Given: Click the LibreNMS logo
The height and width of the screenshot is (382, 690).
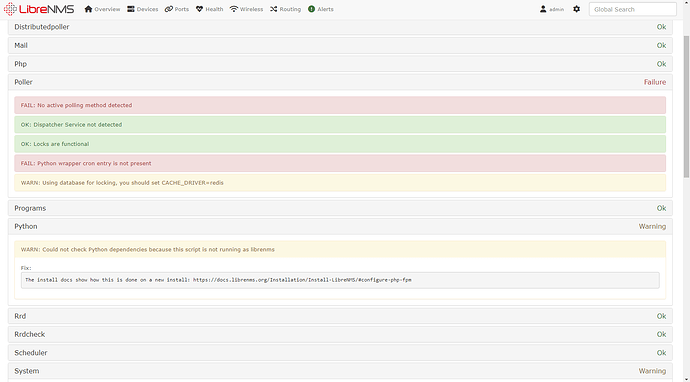Looking at the screenshot, I should tap(39, 9).
